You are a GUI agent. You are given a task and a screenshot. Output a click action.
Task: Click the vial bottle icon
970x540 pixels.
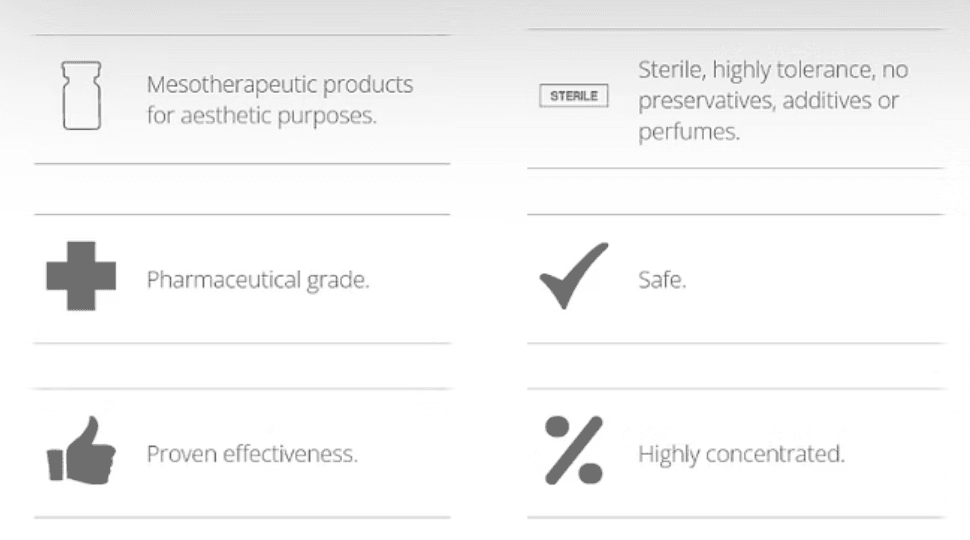point(81,96)
